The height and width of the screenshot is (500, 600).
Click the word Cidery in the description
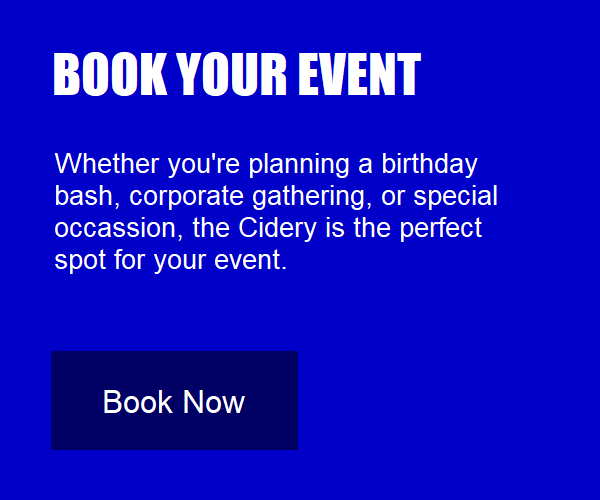click(x=277, y=229)
